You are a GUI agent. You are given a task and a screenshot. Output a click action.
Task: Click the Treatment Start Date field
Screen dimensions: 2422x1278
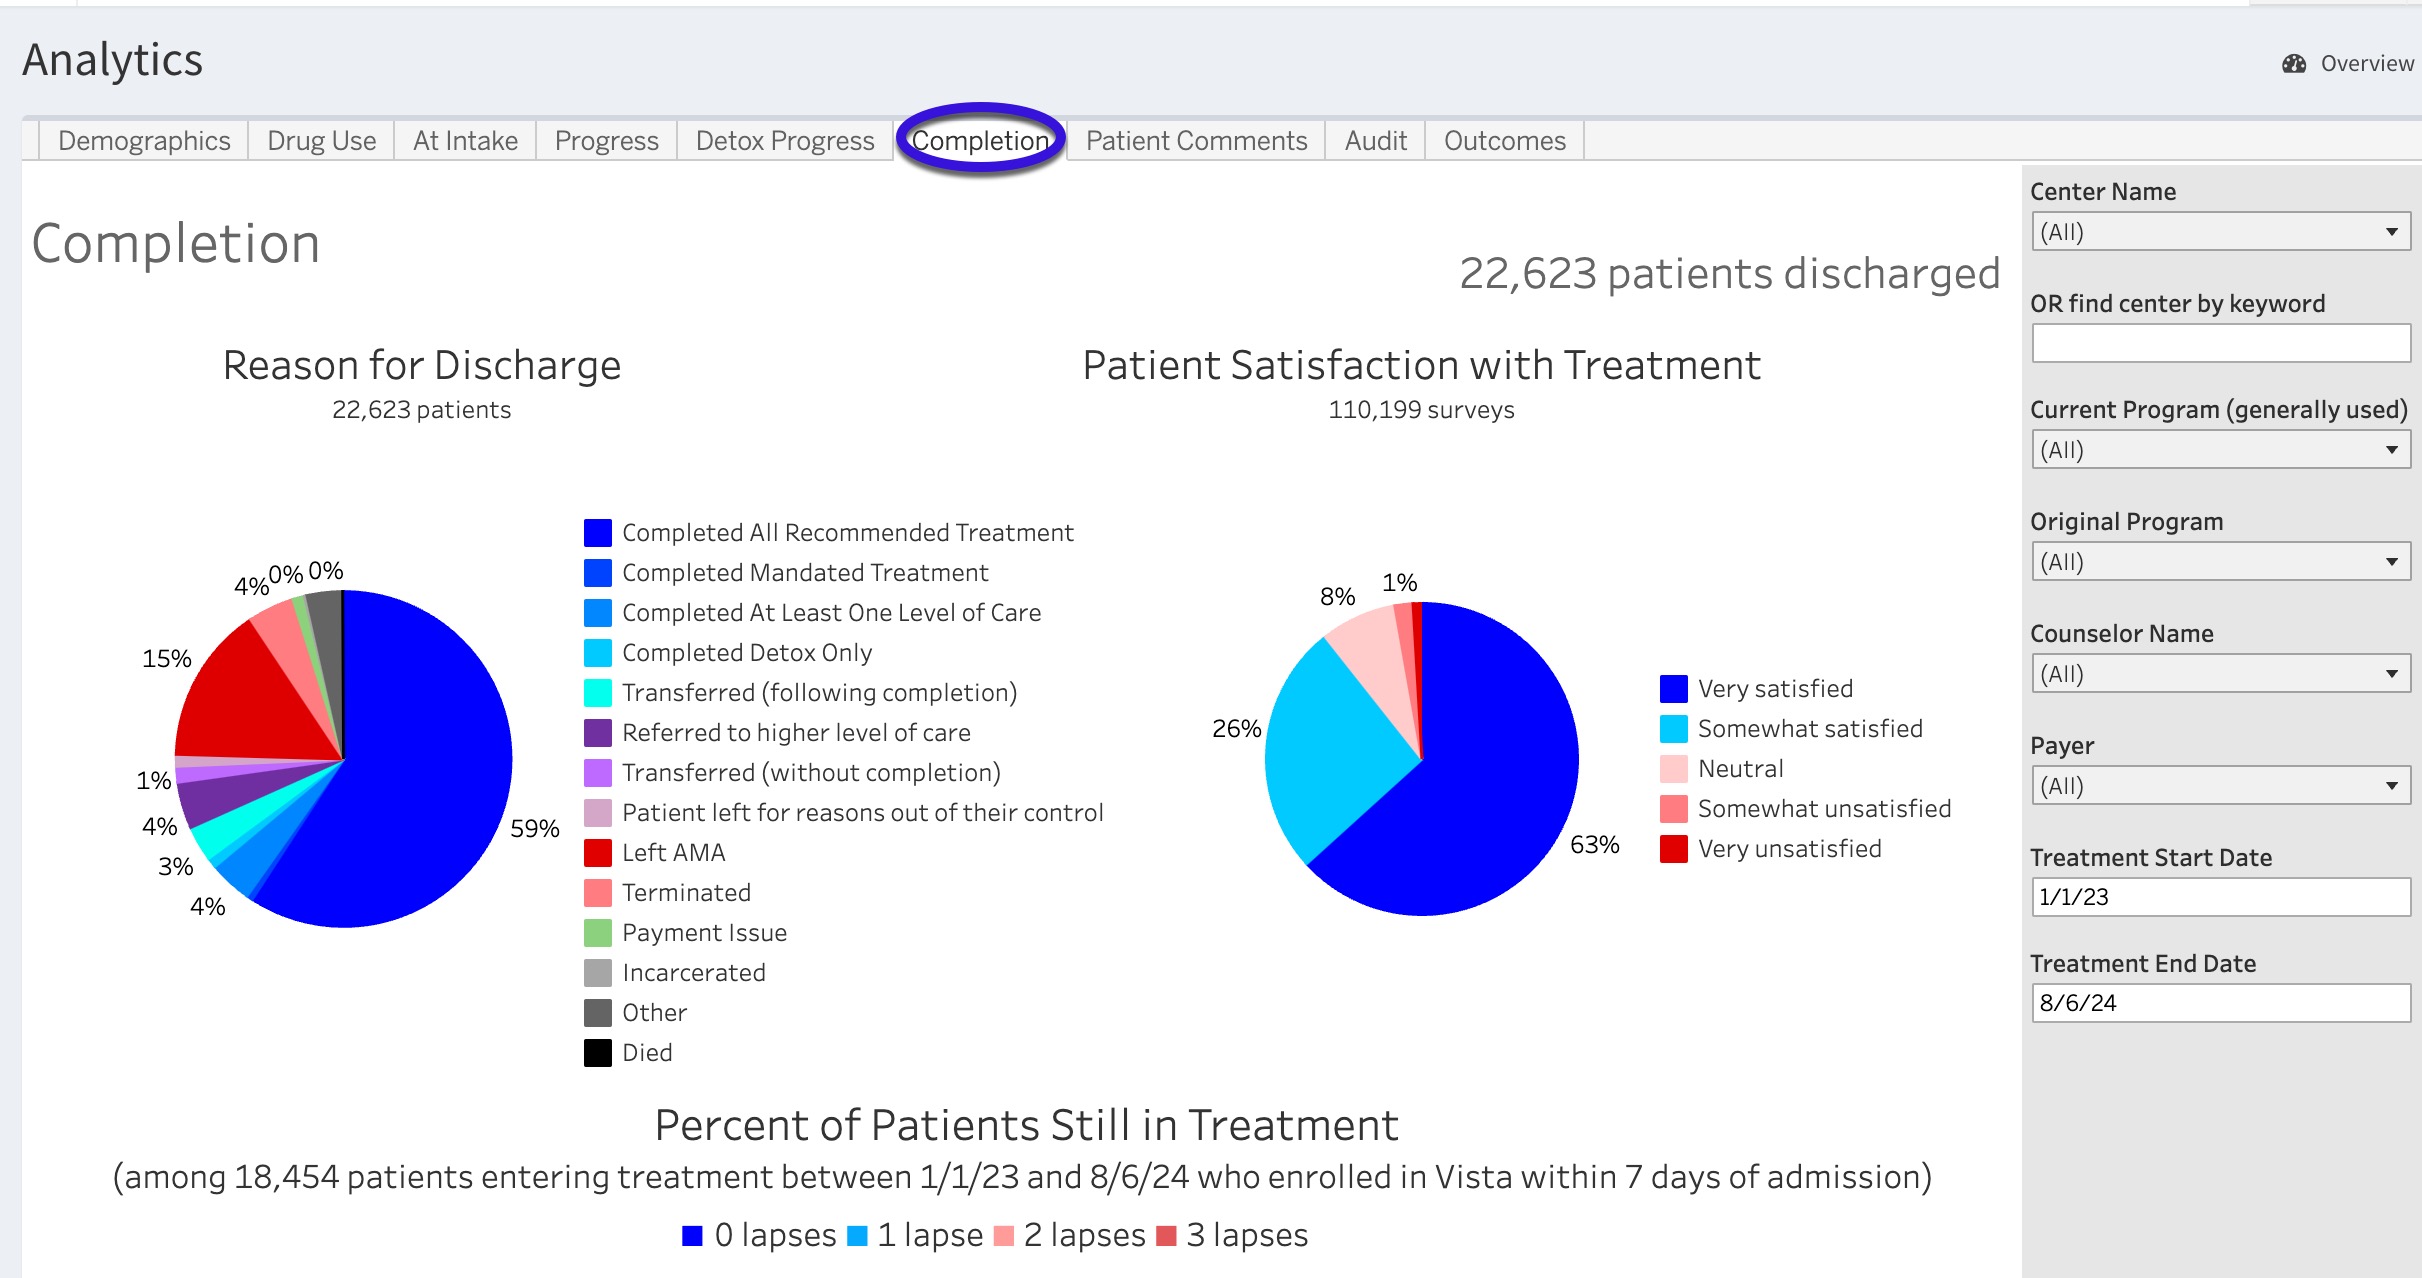[x=2220, y=897]
